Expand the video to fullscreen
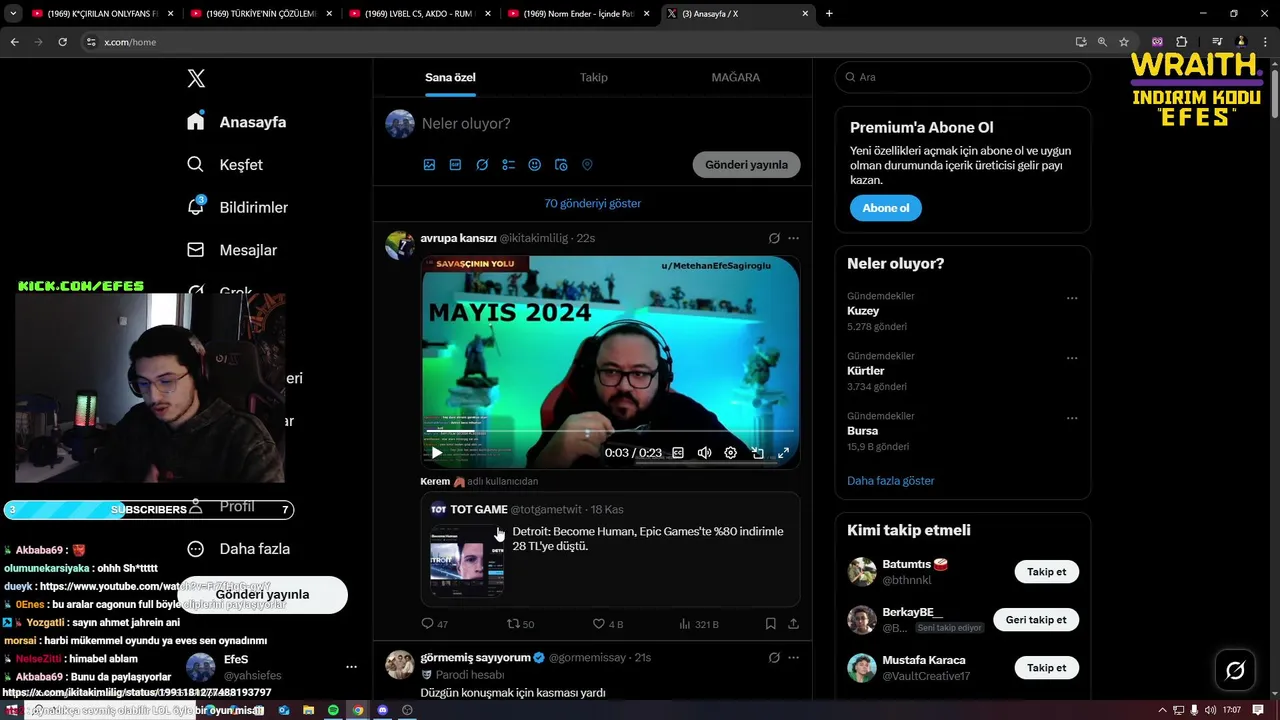Viewport: 1280px width, 720px height. [784, 453]
